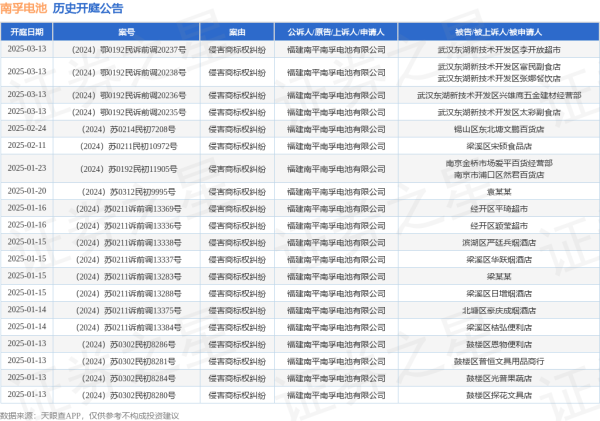Image resolution: width=600 pixels, height=421 pixels.
Task: Click defendant 滨湖区严廷兵烟酒店
Action: coord(499,243)
